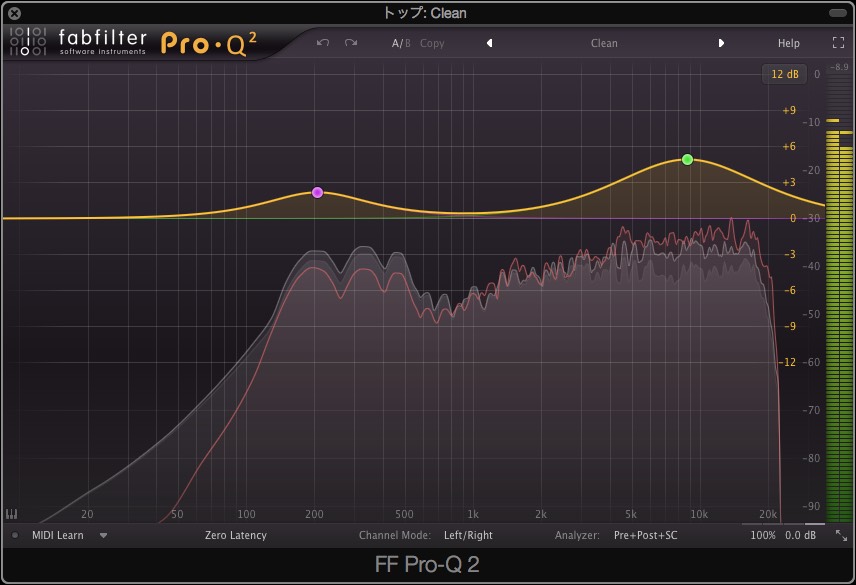
Task: Select the purple EQ band node
Action: 317,192
